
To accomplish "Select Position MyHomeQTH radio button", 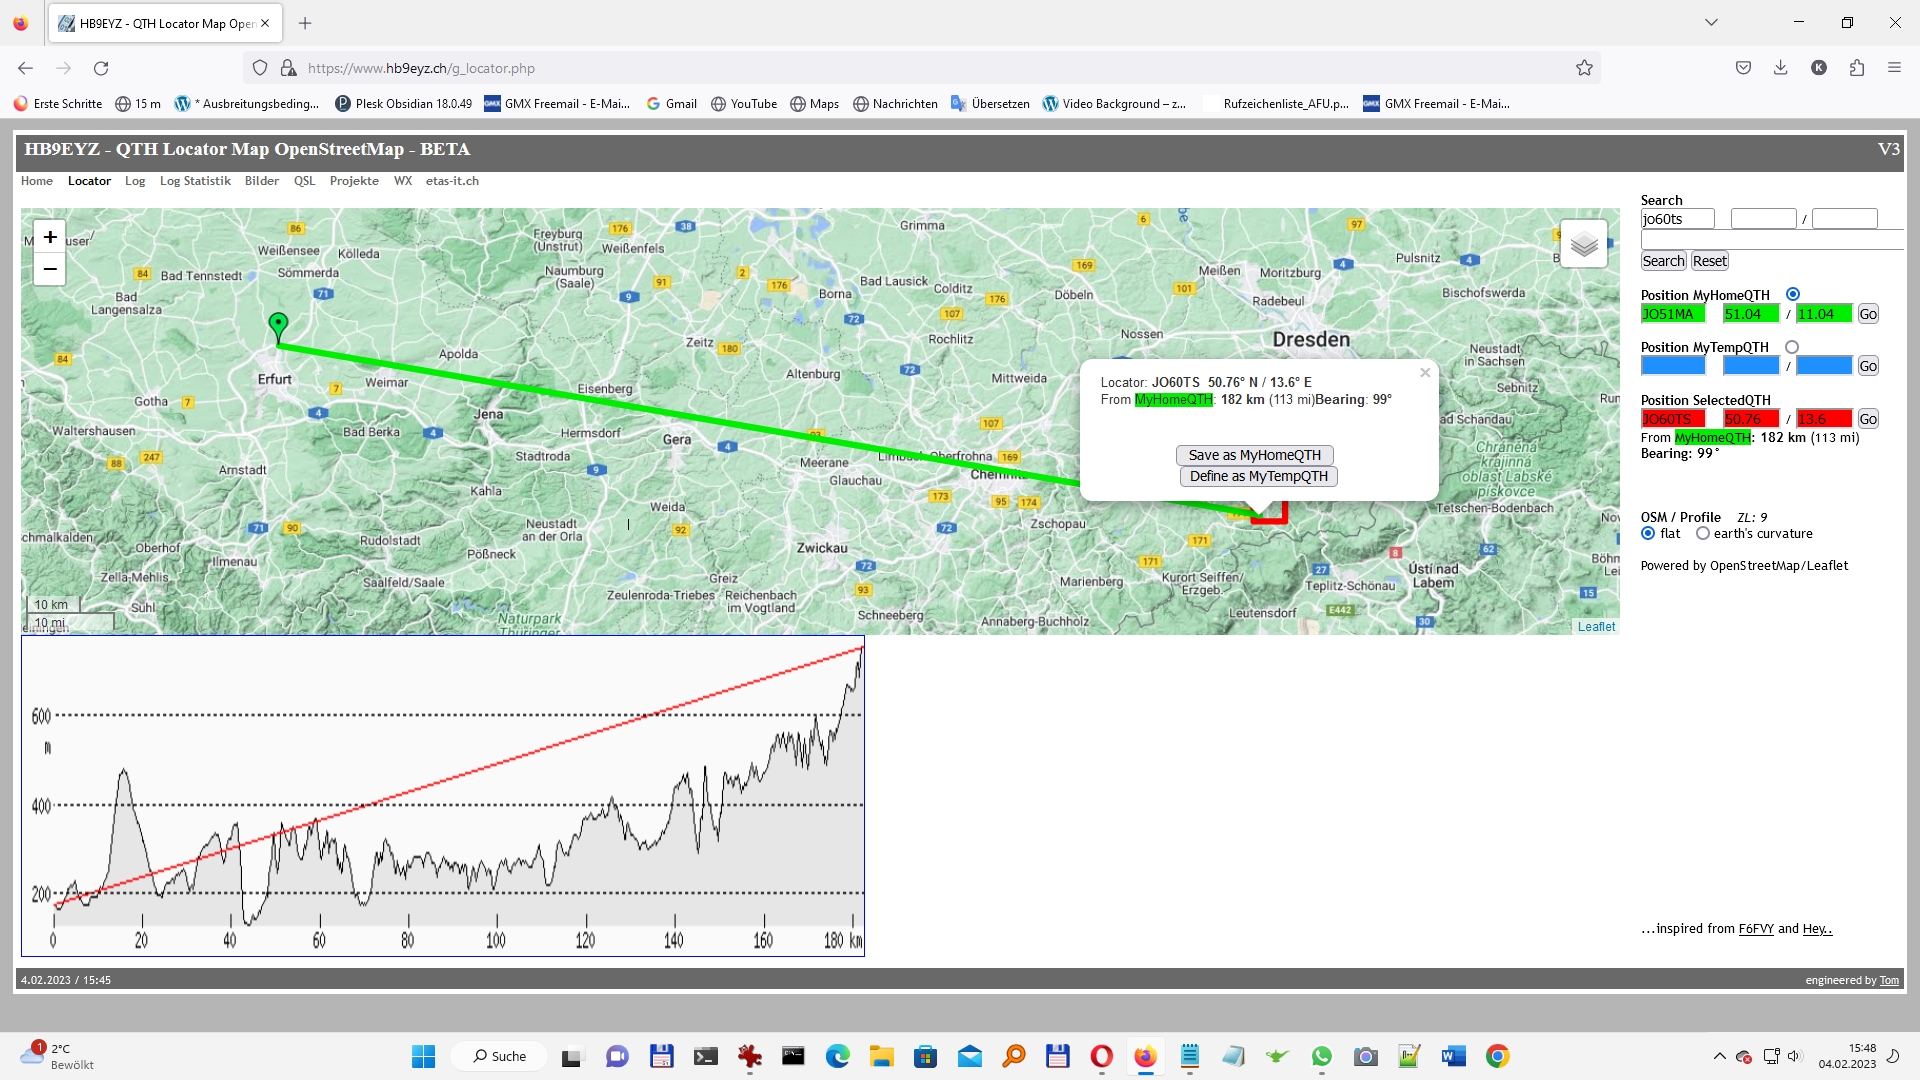I will (x=1793, y=294).
